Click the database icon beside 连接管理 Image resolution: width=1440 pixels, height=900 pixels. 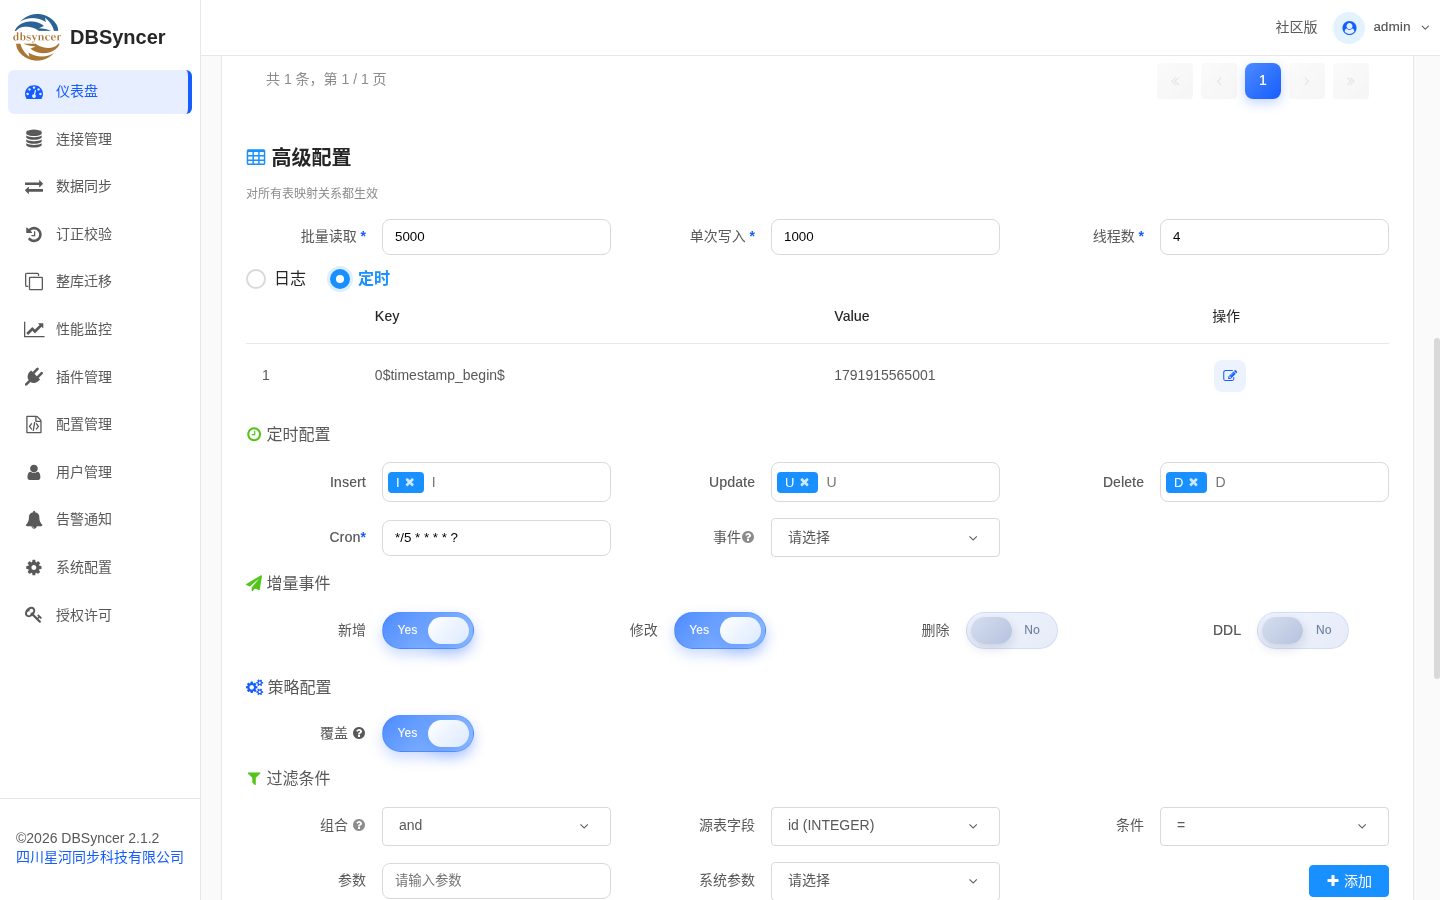click(34, 139)
